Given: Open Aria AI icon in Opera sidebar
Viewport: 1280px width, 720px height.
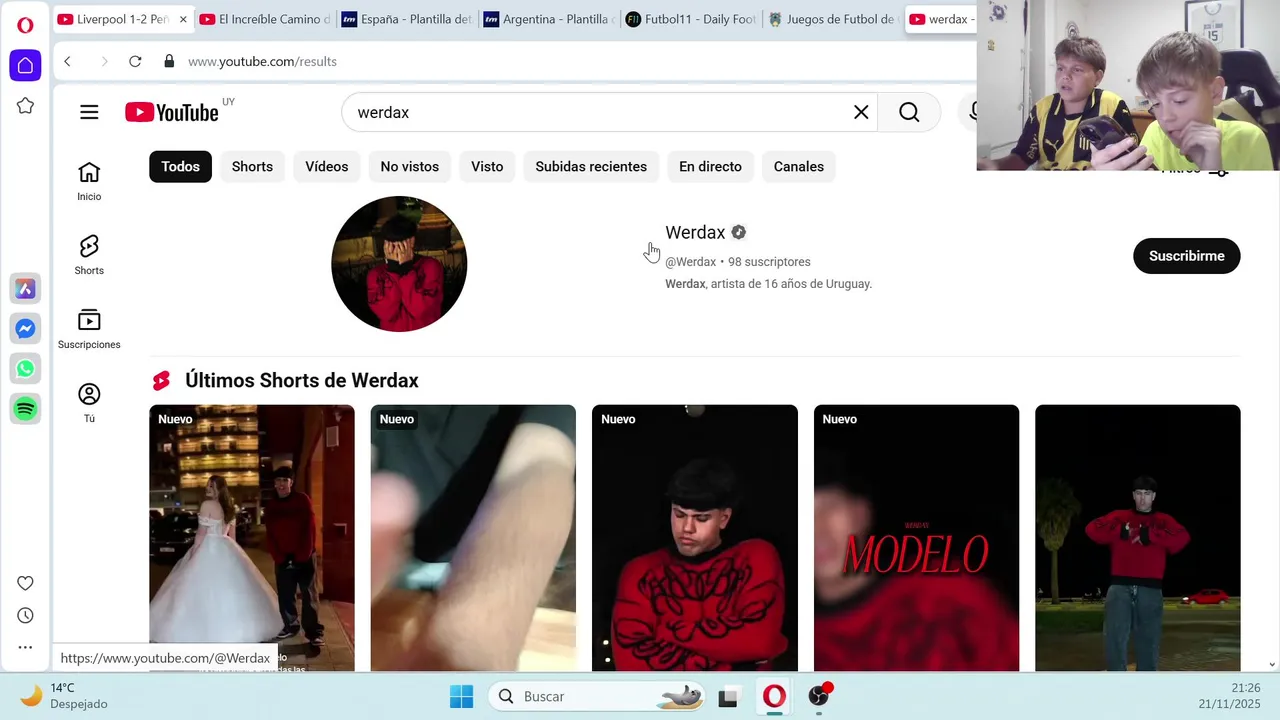Looking at the screenshot, I should click(25, 289).
